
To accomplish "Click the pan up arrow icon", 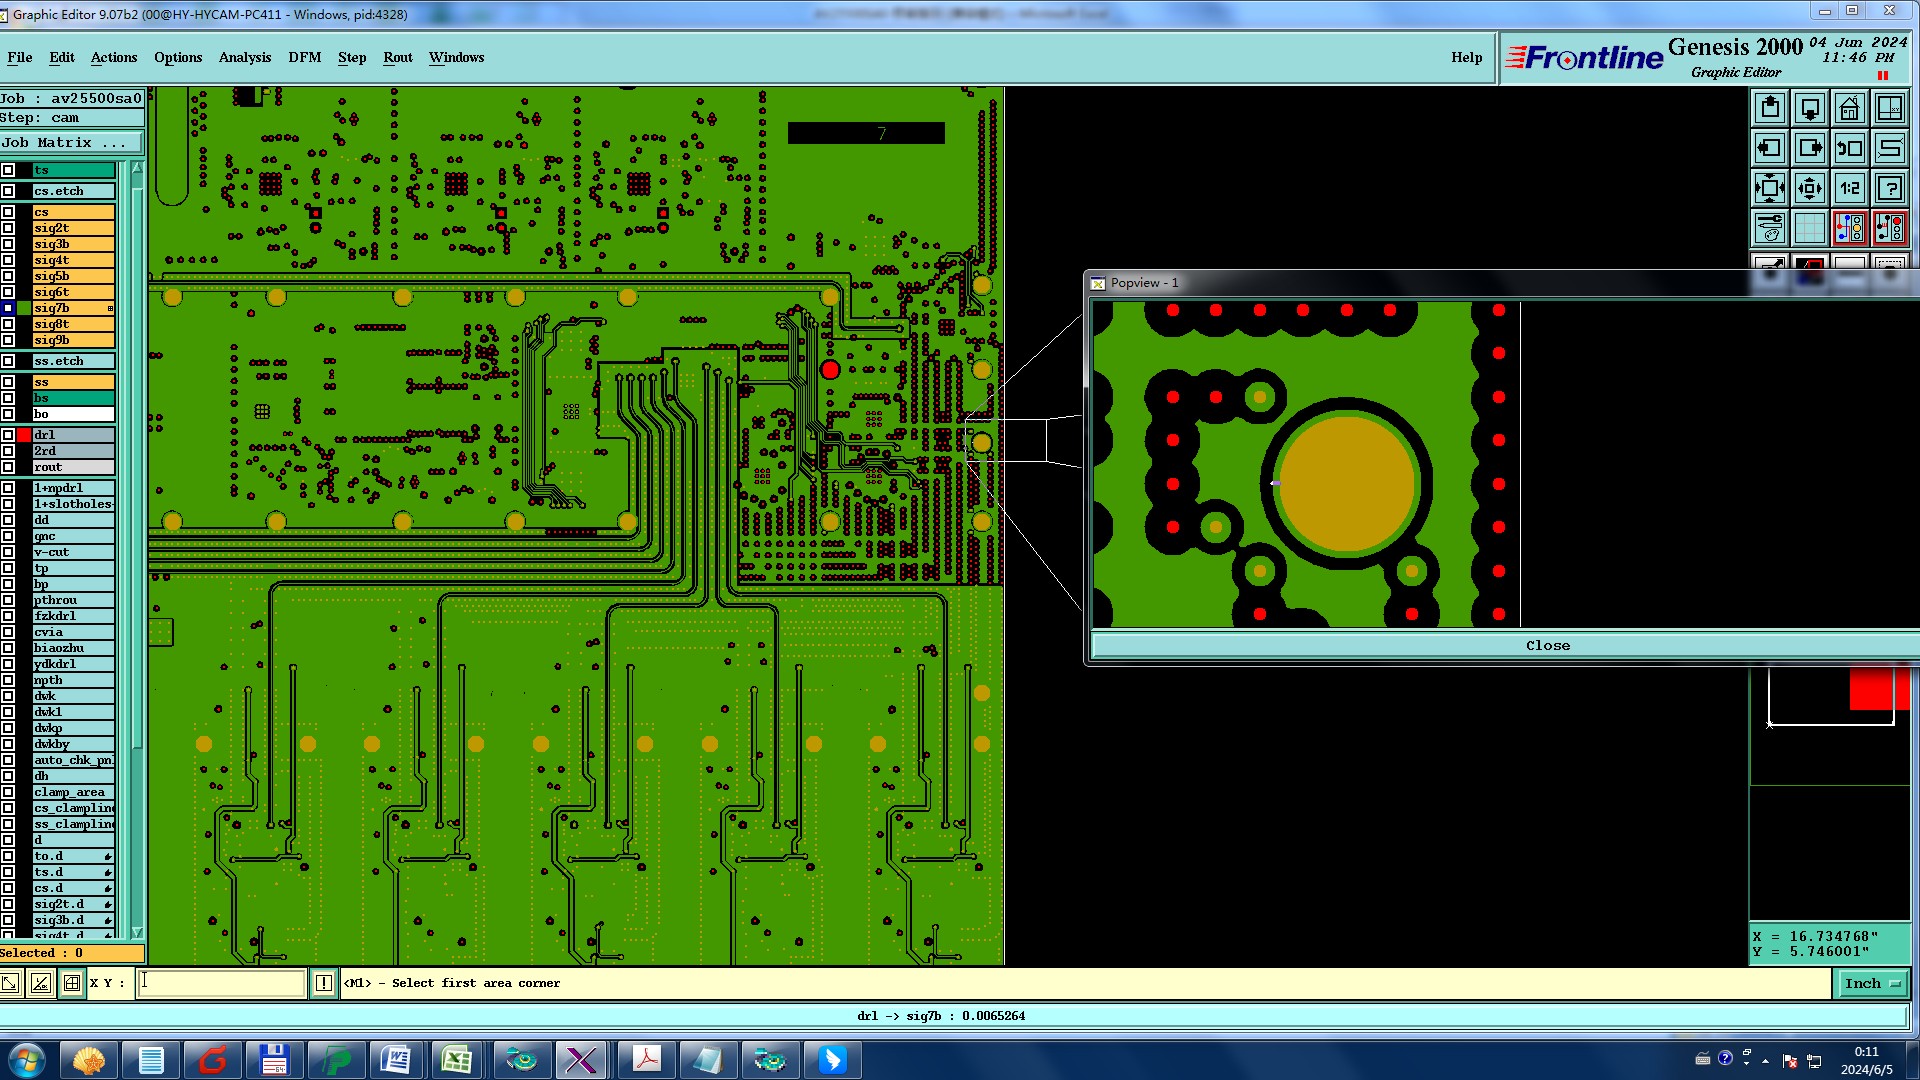I will (x=1769, y=108).
